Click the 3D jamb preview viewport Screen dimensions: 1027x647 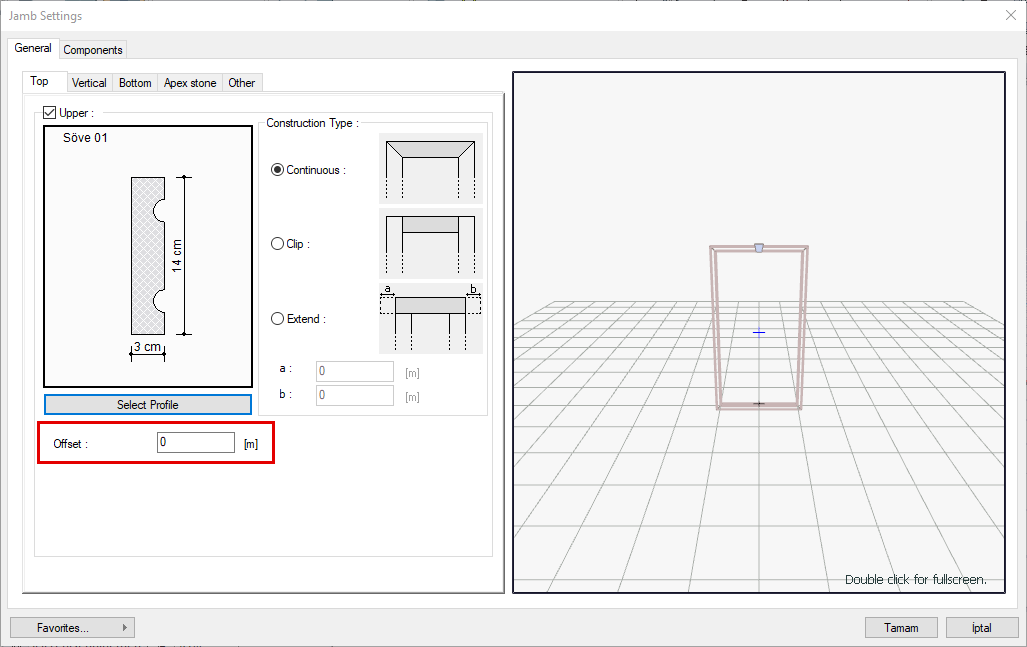758,332
